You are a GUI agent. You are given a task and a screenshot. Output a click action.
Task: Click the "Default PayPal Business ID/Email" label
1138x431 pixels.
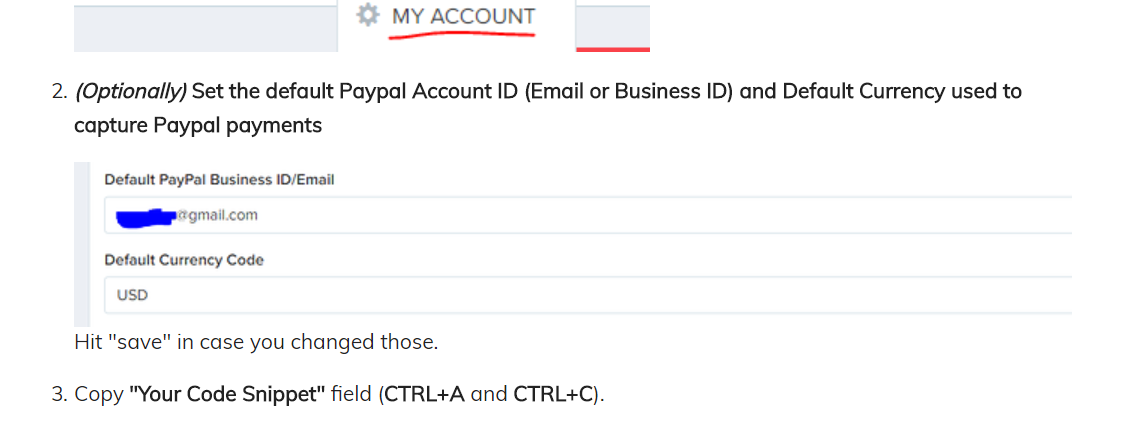(x=219, y=180)
